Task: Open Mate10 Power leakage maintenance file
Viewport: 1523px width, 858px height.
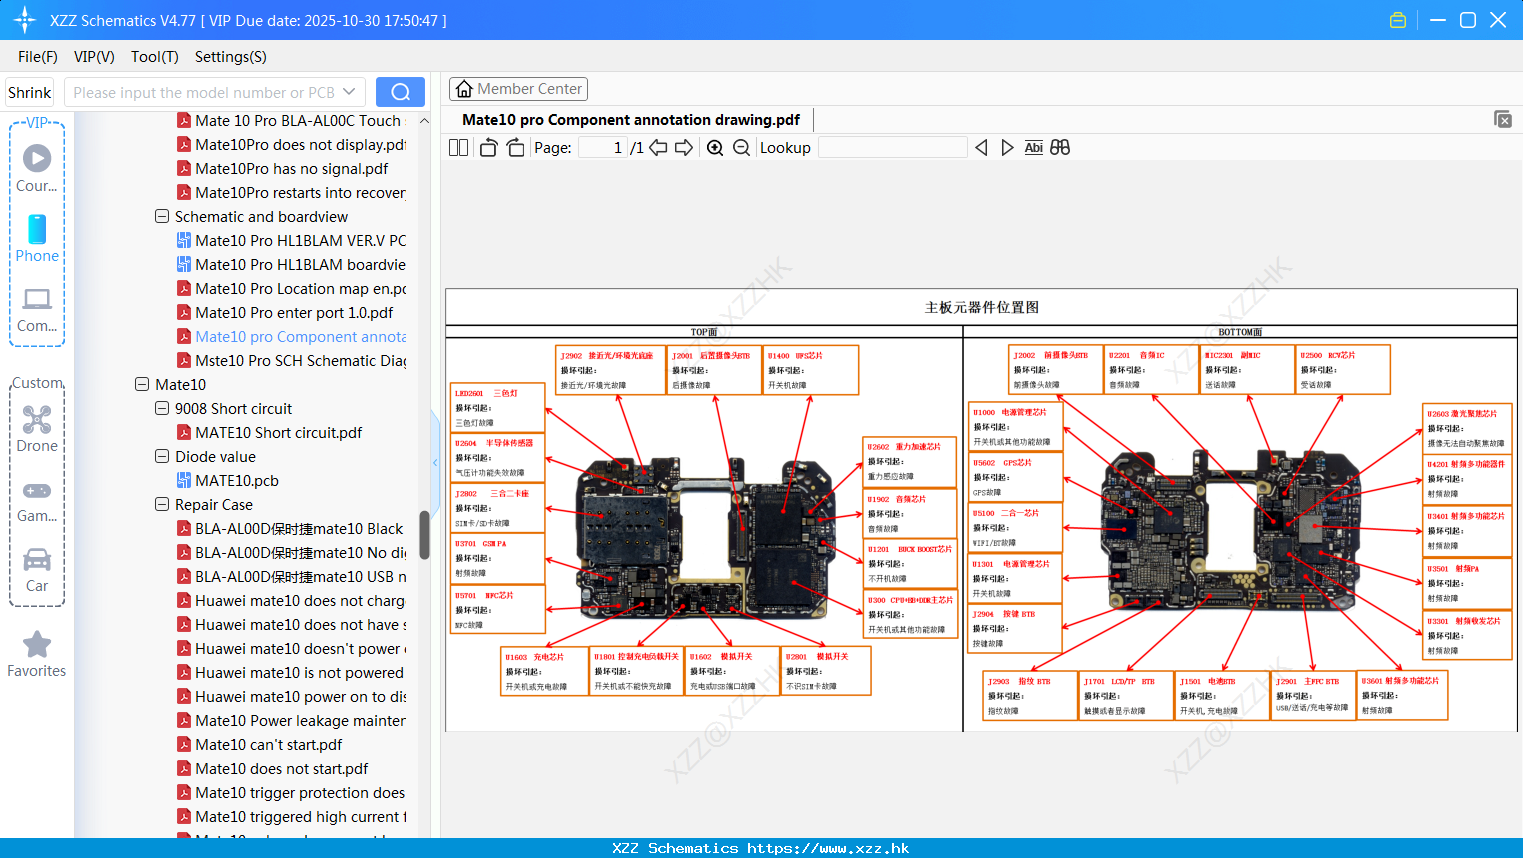Action: [x=291, y=720]
